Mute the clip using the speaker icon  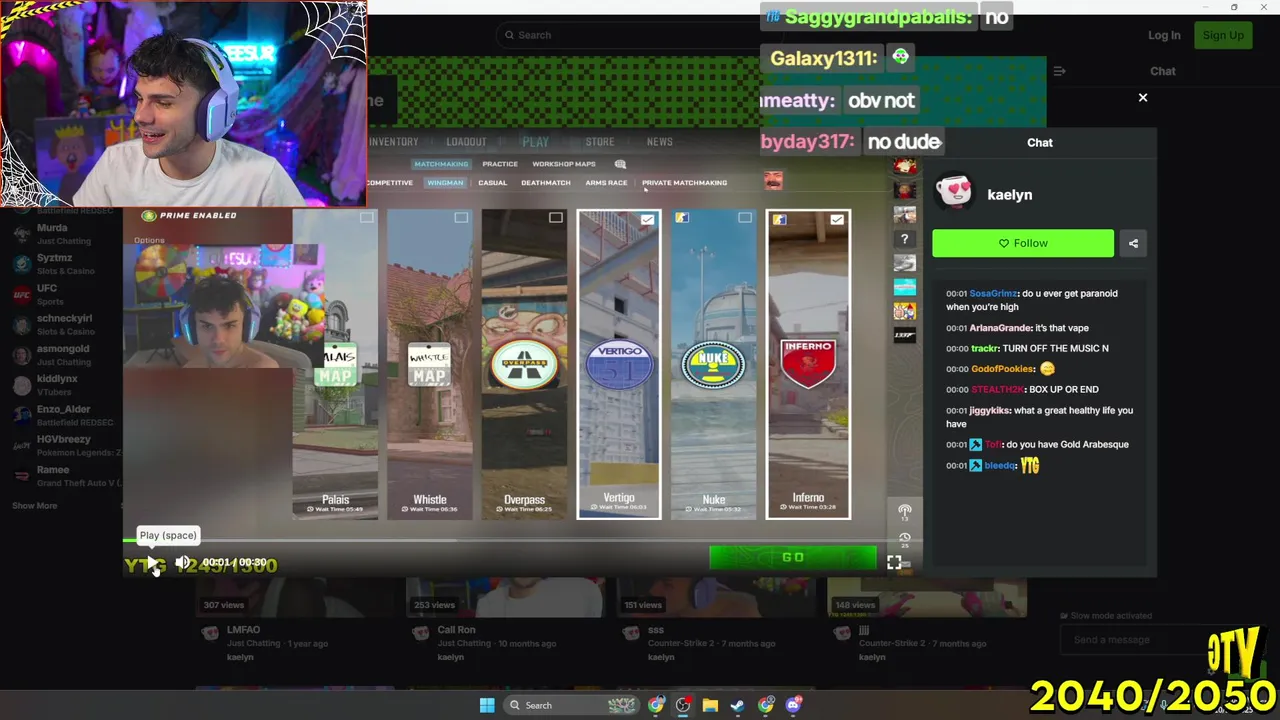[x=183, y=563]
